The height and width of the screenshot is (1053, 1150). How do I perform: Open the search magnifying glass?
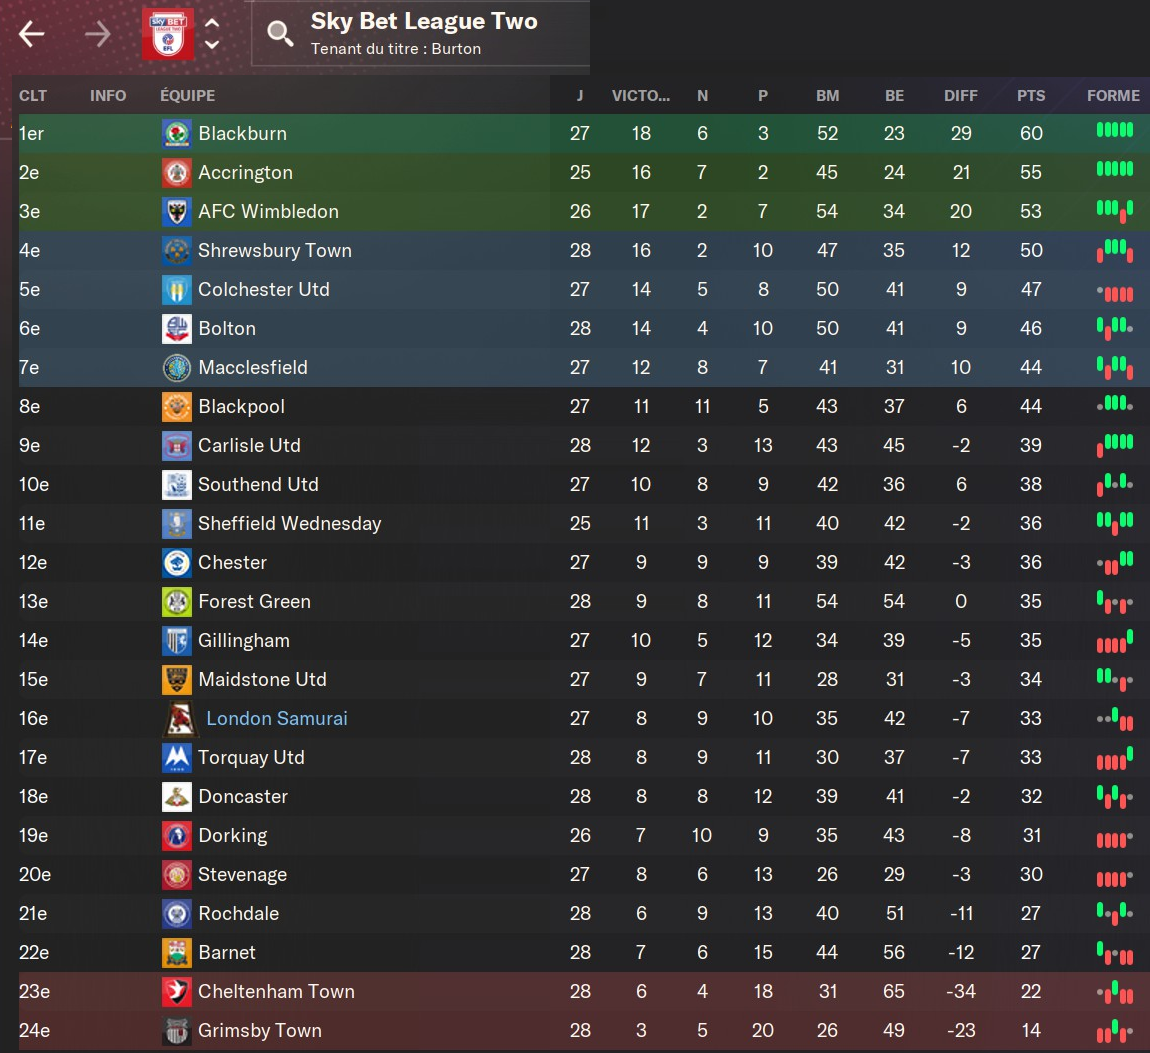point(280,35)
